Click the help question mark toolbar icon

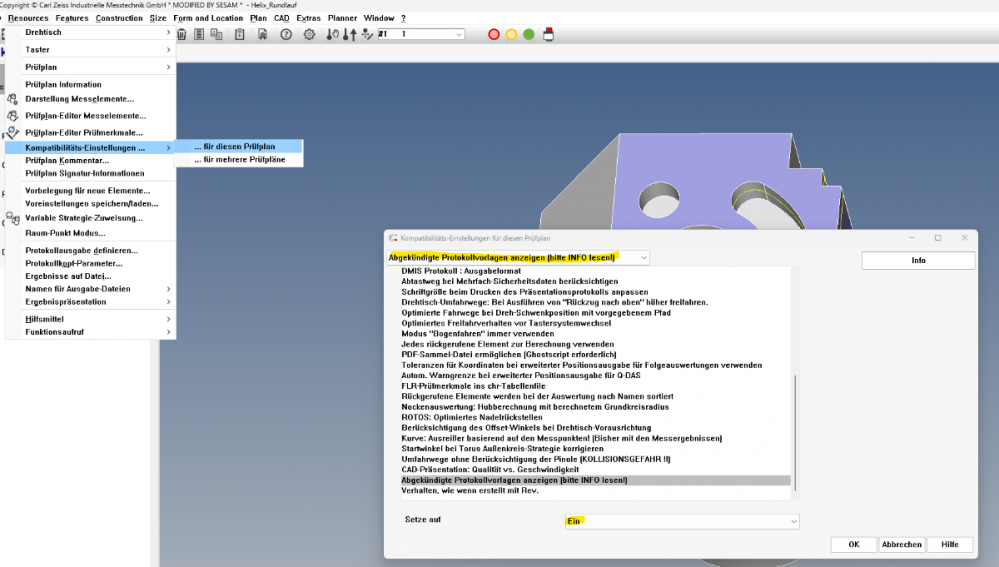point(286,34)
